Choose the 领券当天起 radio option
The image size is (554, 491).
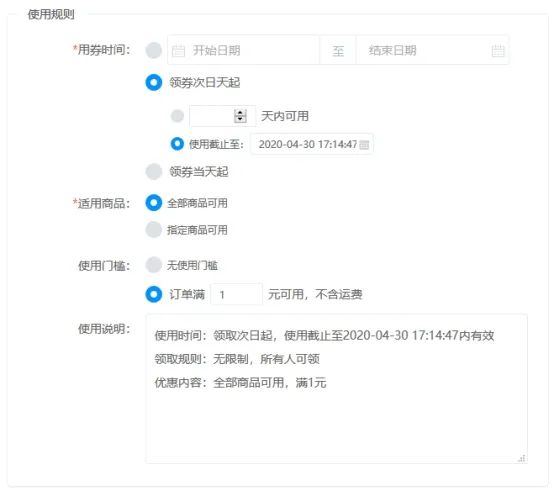point(154,171)
